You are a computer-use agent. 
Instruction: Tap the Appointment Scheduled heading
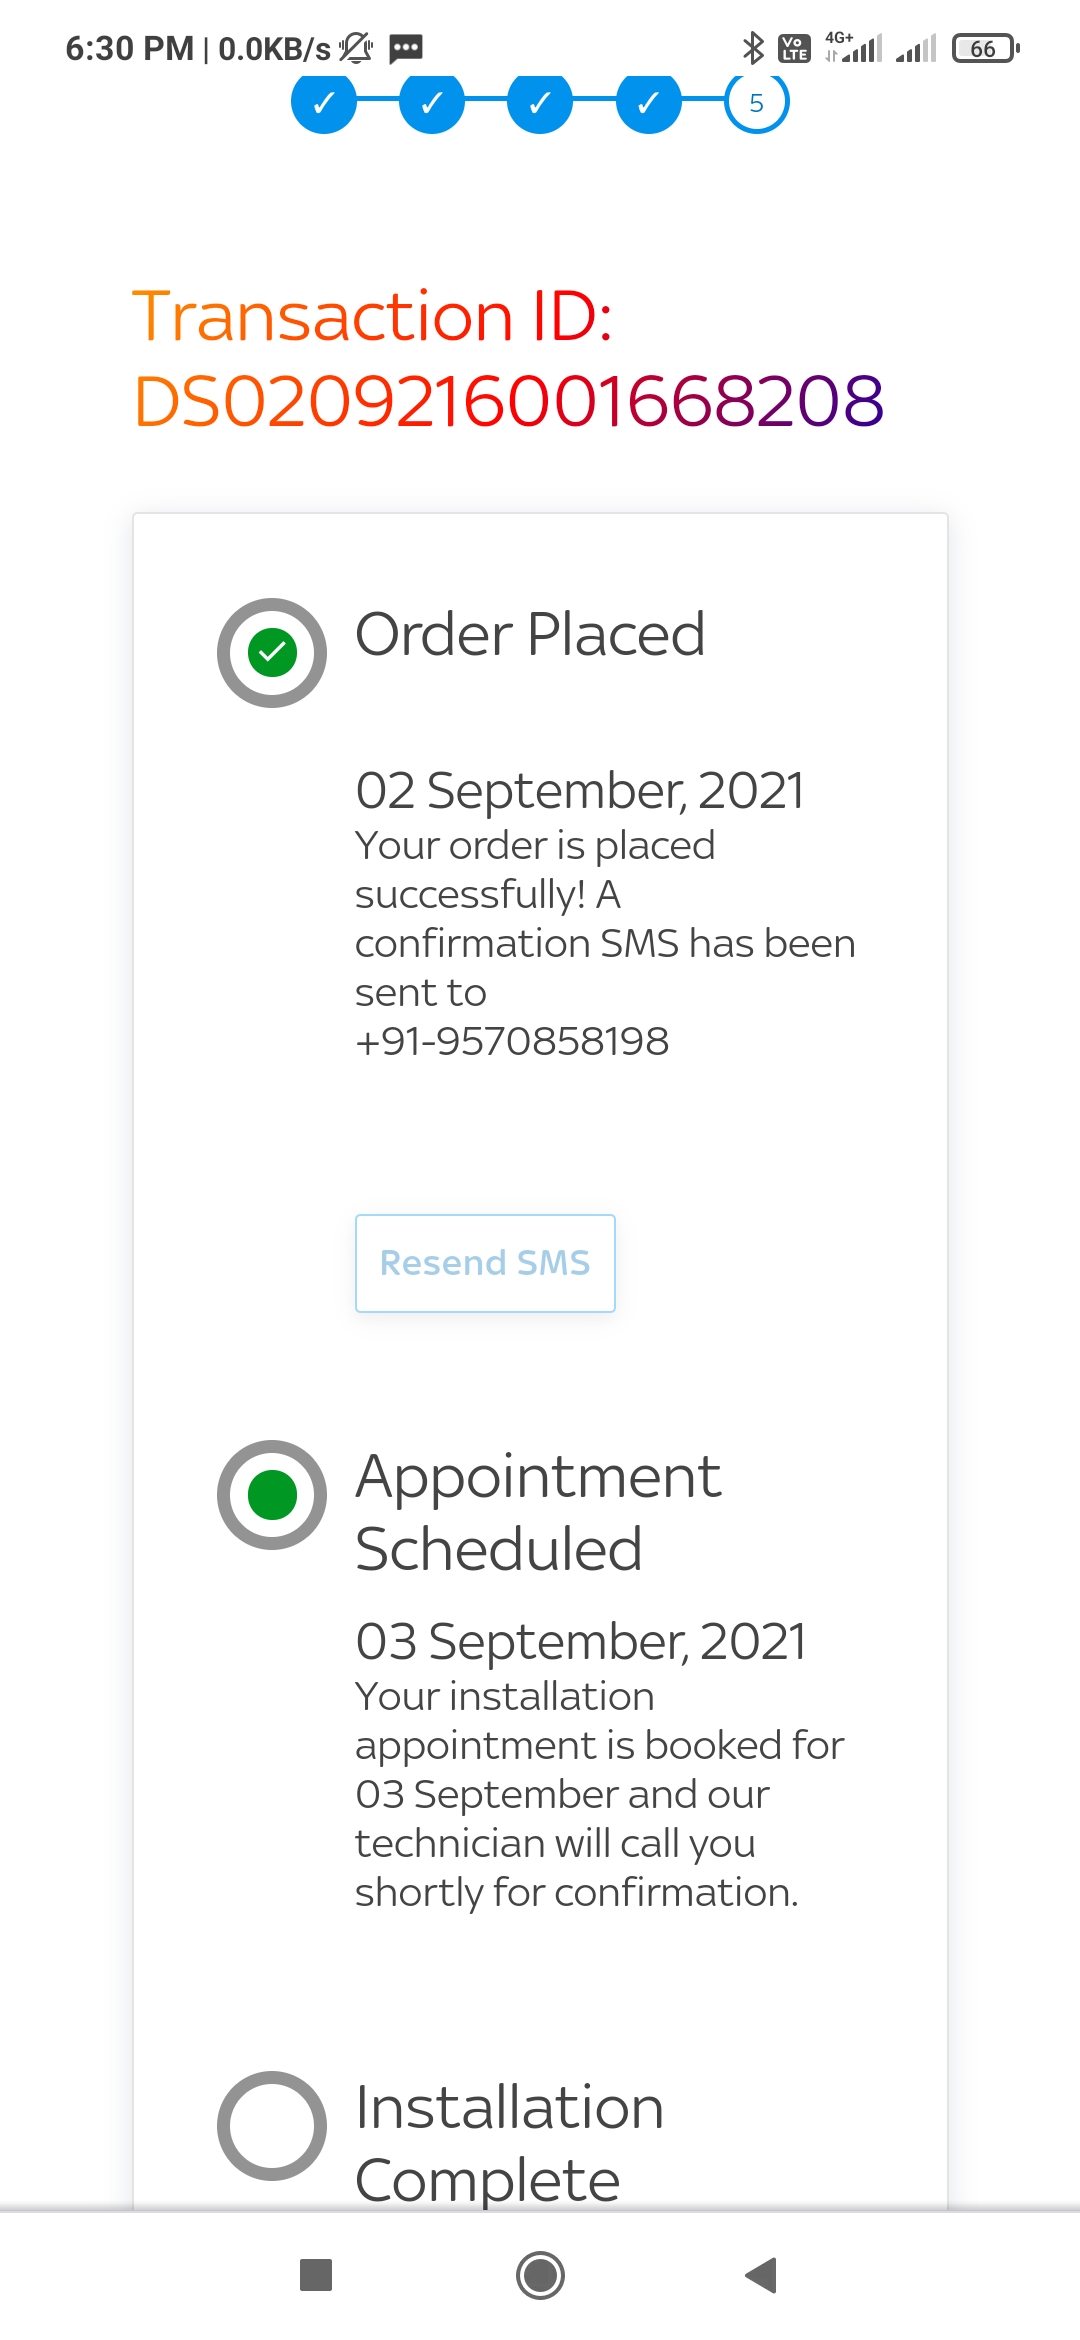[538, 1512]
